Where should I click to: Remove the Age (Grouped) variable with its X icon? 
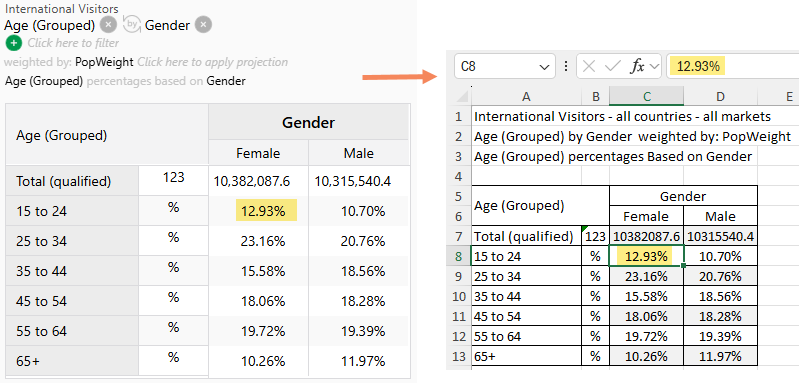pos(109,25)
